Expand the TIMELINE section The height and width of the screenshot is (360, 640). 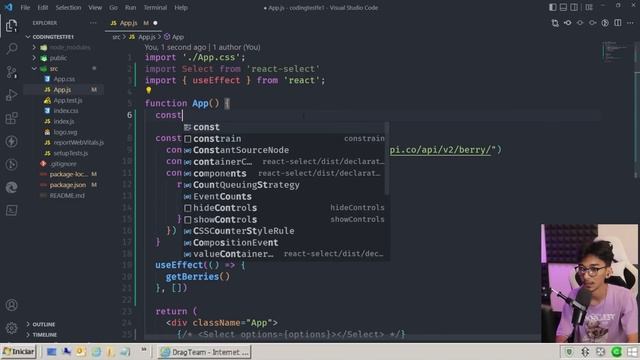click(x=63, y=335)
